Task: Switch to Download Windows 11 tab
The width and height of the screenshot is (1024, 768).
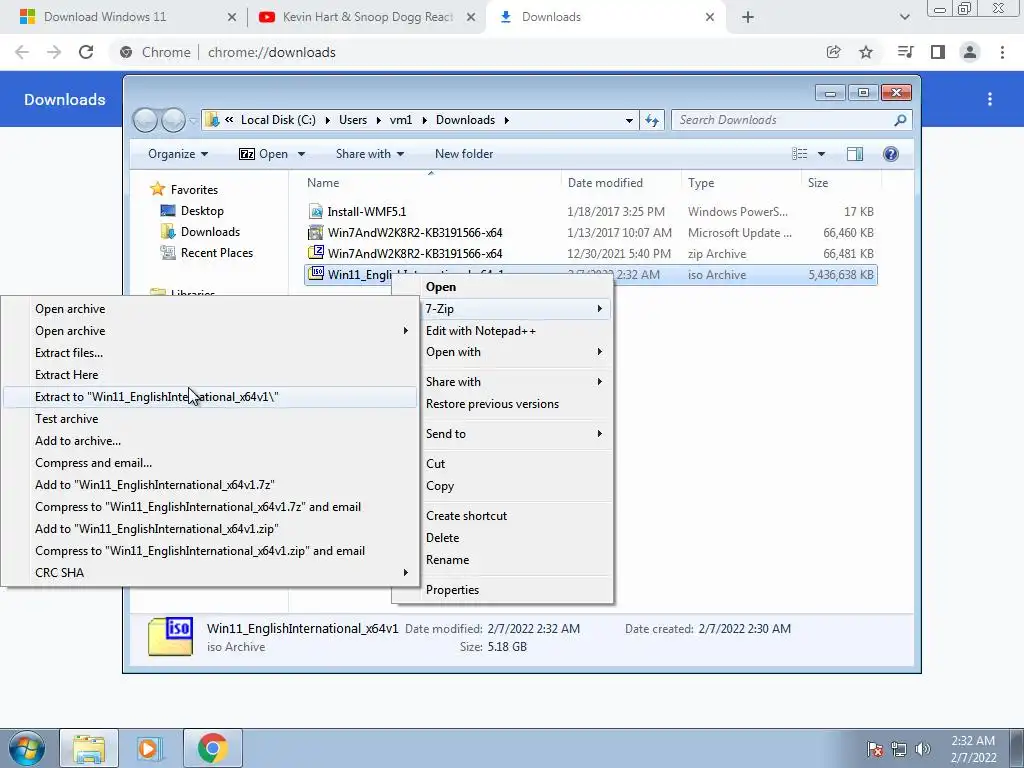Action: [104, 17]
